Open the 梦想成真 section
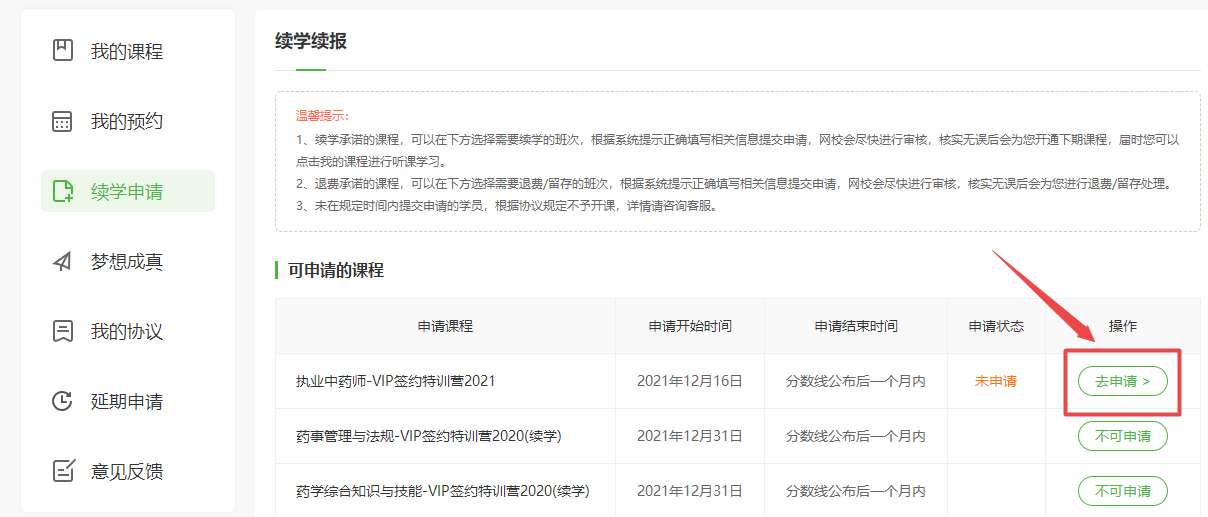 pyautogui.click(x=126, y=261)
